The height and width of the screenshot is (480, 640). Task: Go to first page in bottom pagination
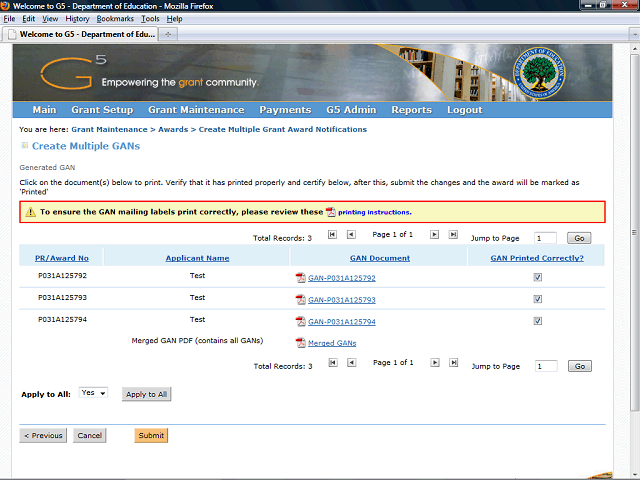[x=332, y=363]
